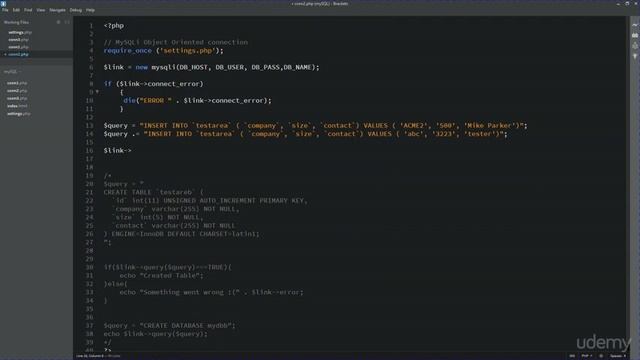
Task: Open the Edit menu
Action: coord(16,10)
